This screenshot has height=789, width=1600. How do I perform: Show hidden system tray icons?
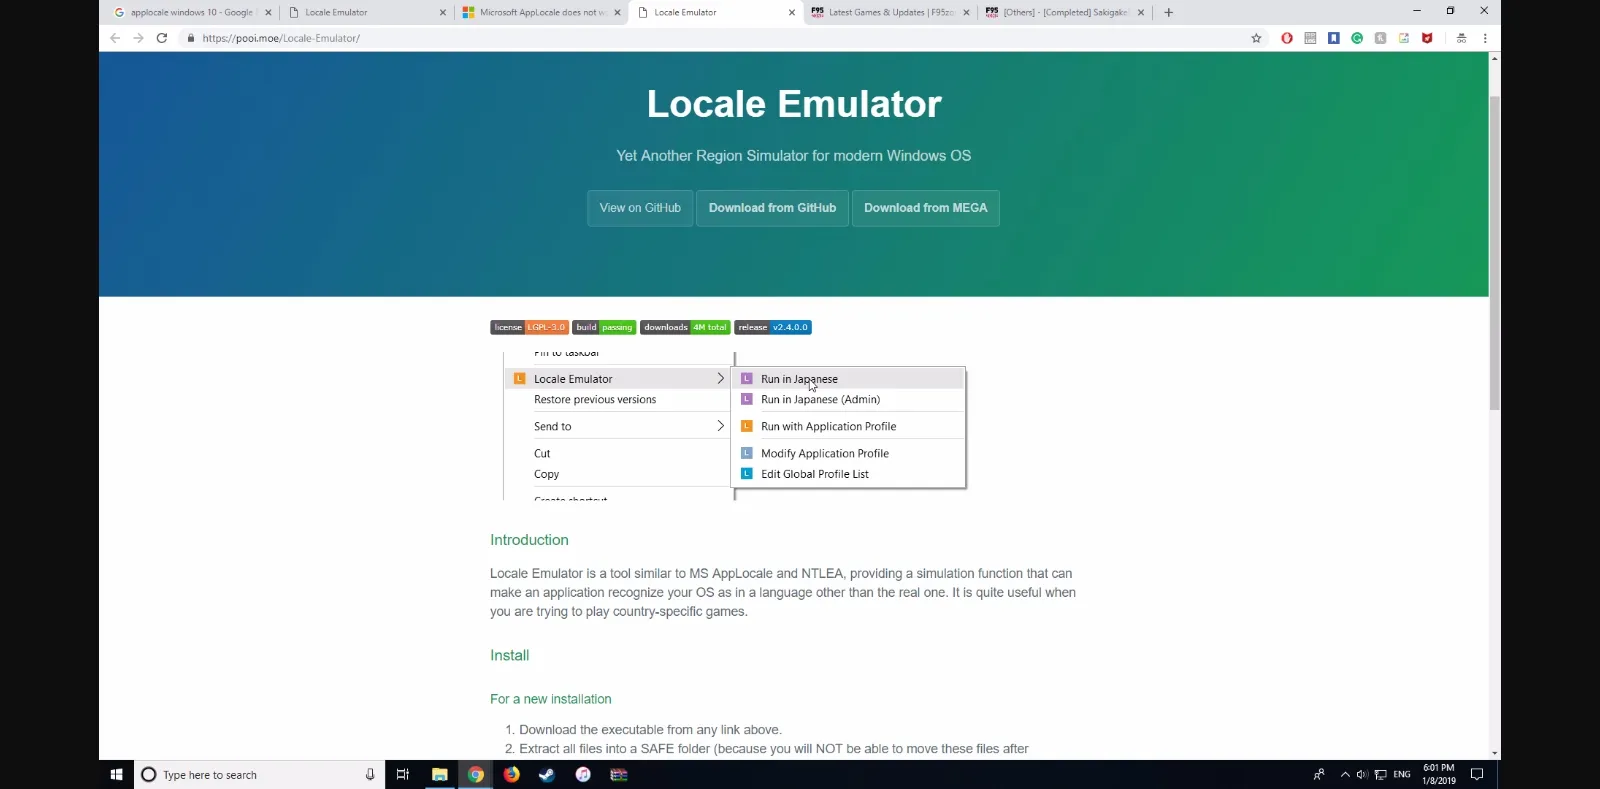pyautogui.click(x=1345, y=774)
